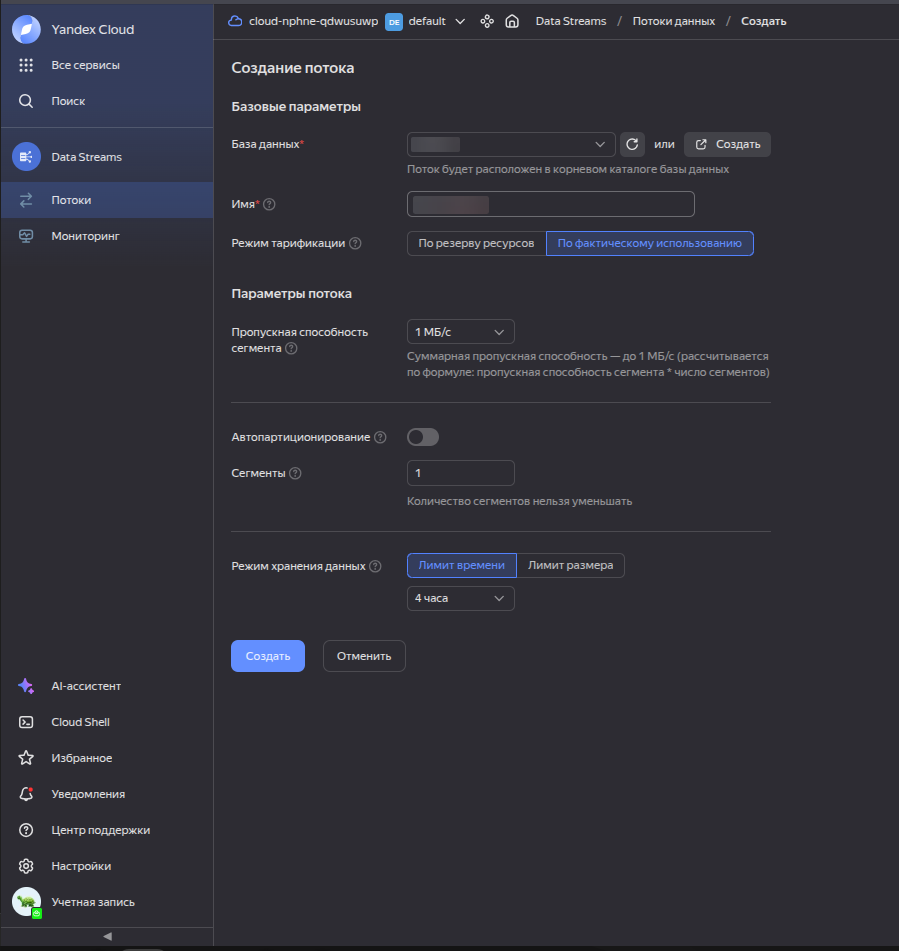Open the 1 МБ/с throughput dropdown
This screenshot has width=899, height=951.
tap(460, 332)
